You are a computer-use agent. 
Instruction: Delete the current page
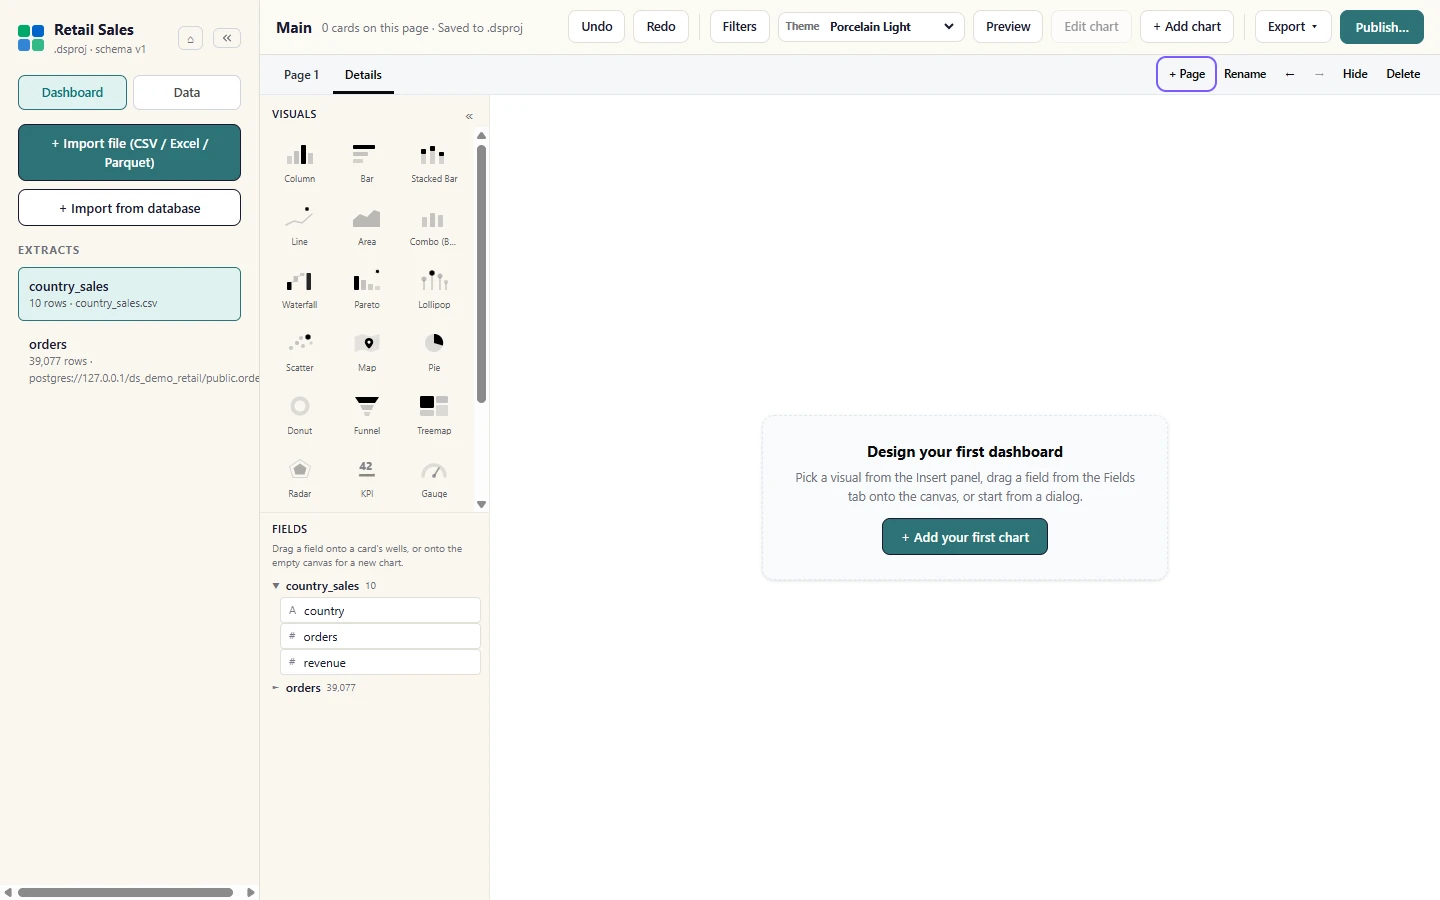[1403, 74]
